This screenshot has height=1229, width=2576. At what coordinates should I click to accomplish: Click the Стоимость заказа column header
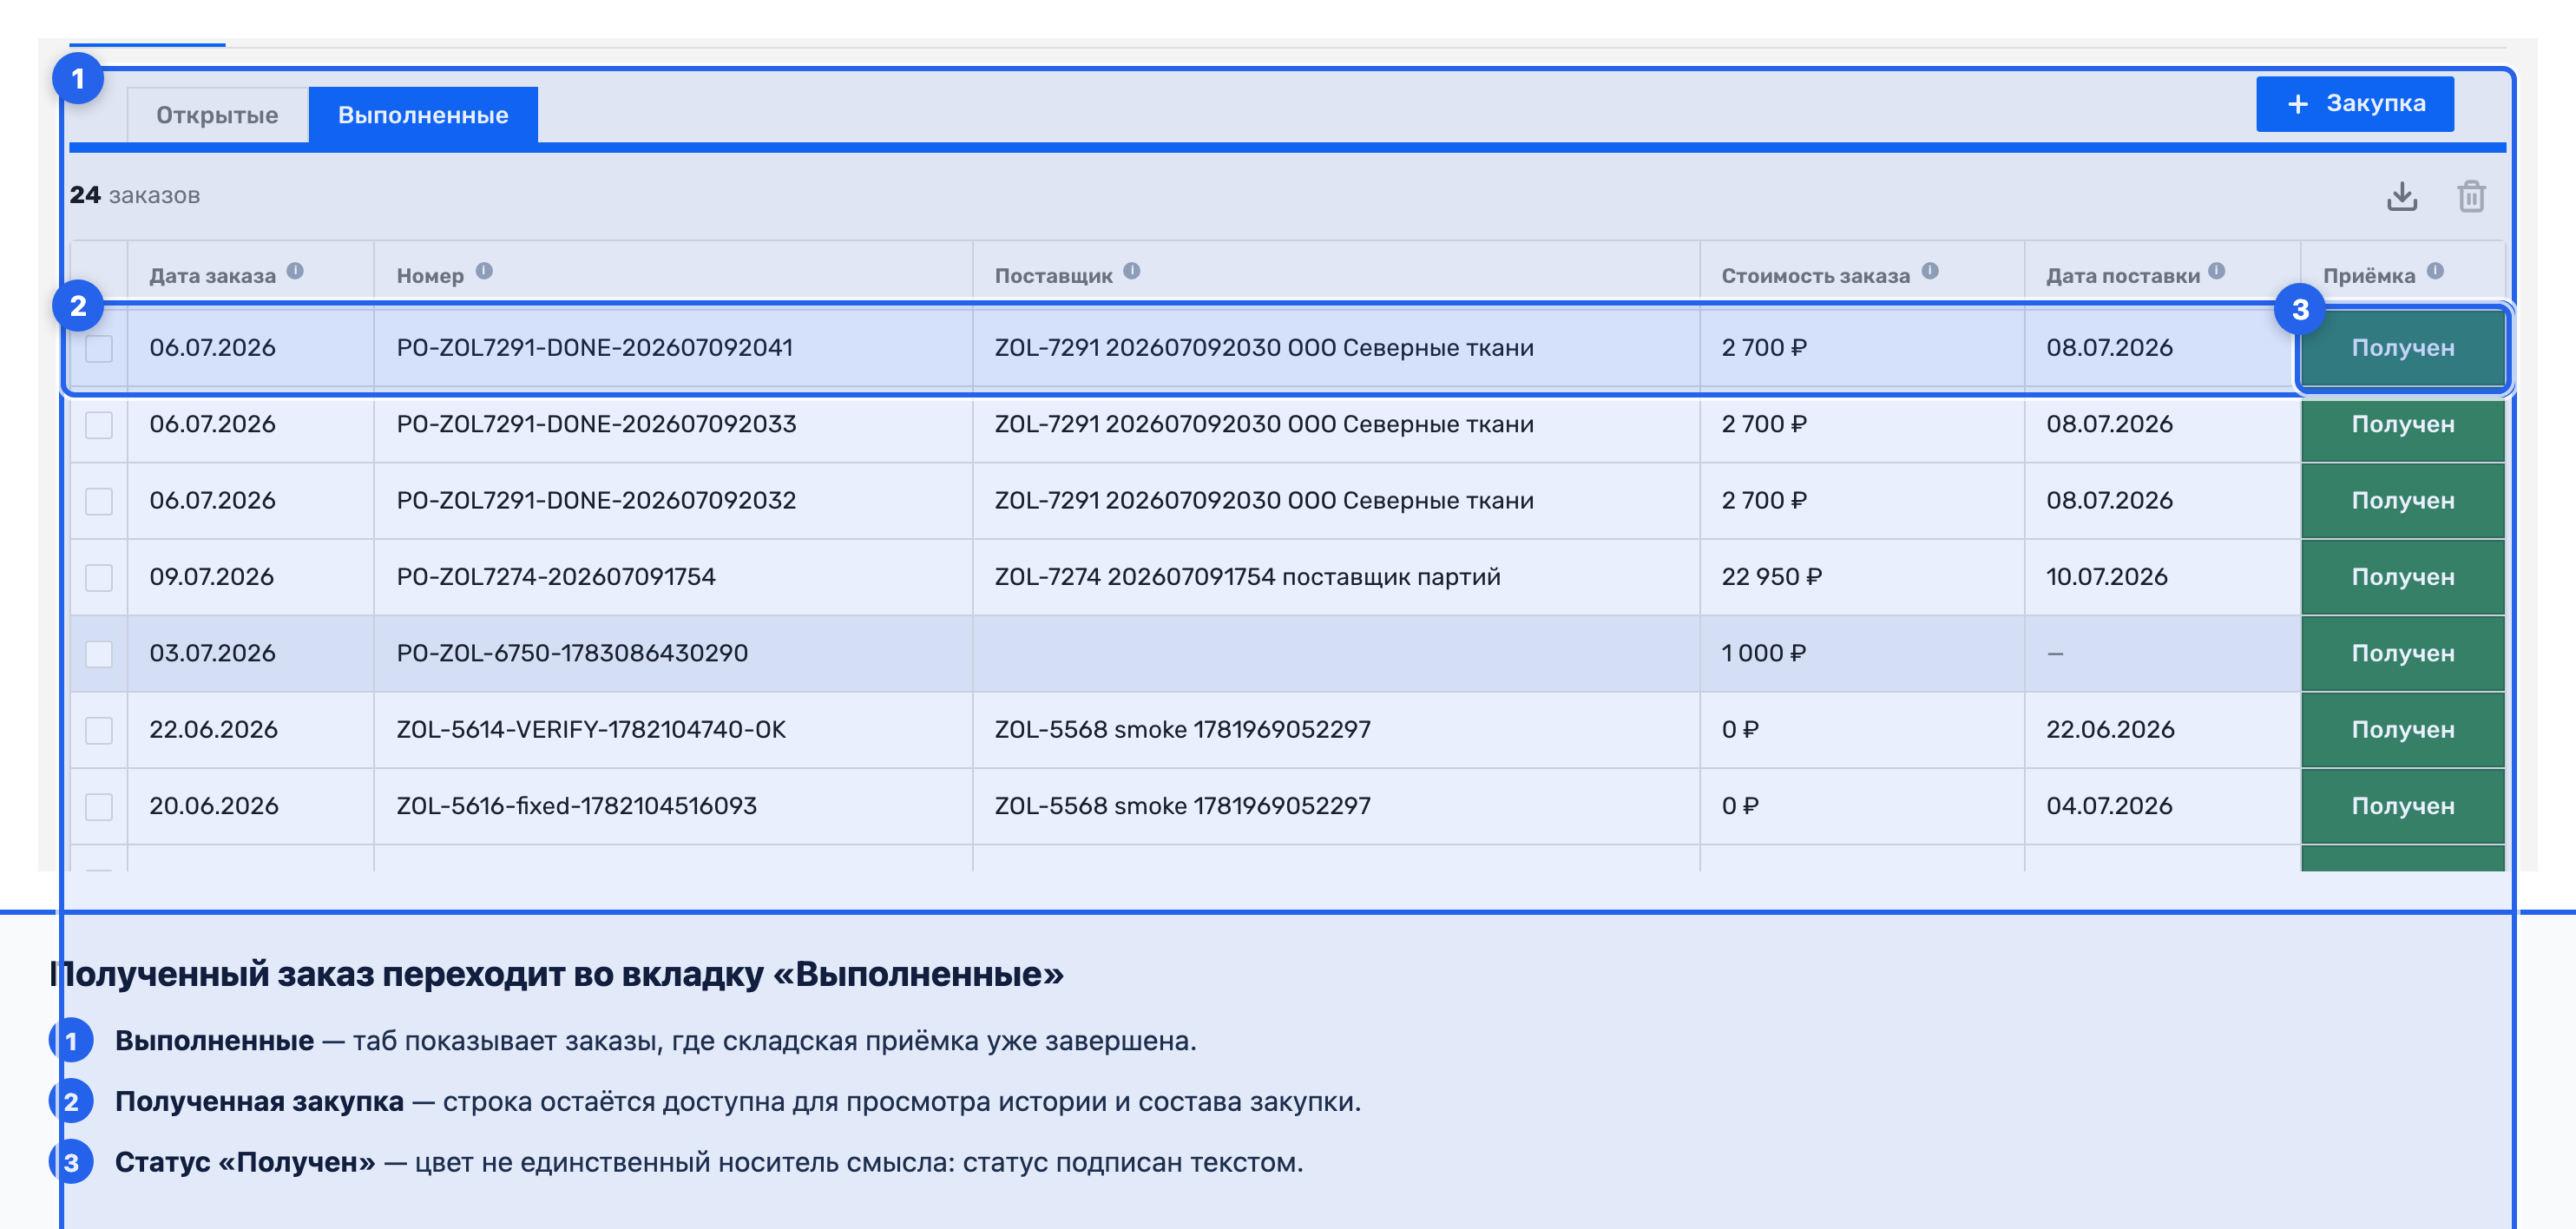click(x=1815, y=276)
